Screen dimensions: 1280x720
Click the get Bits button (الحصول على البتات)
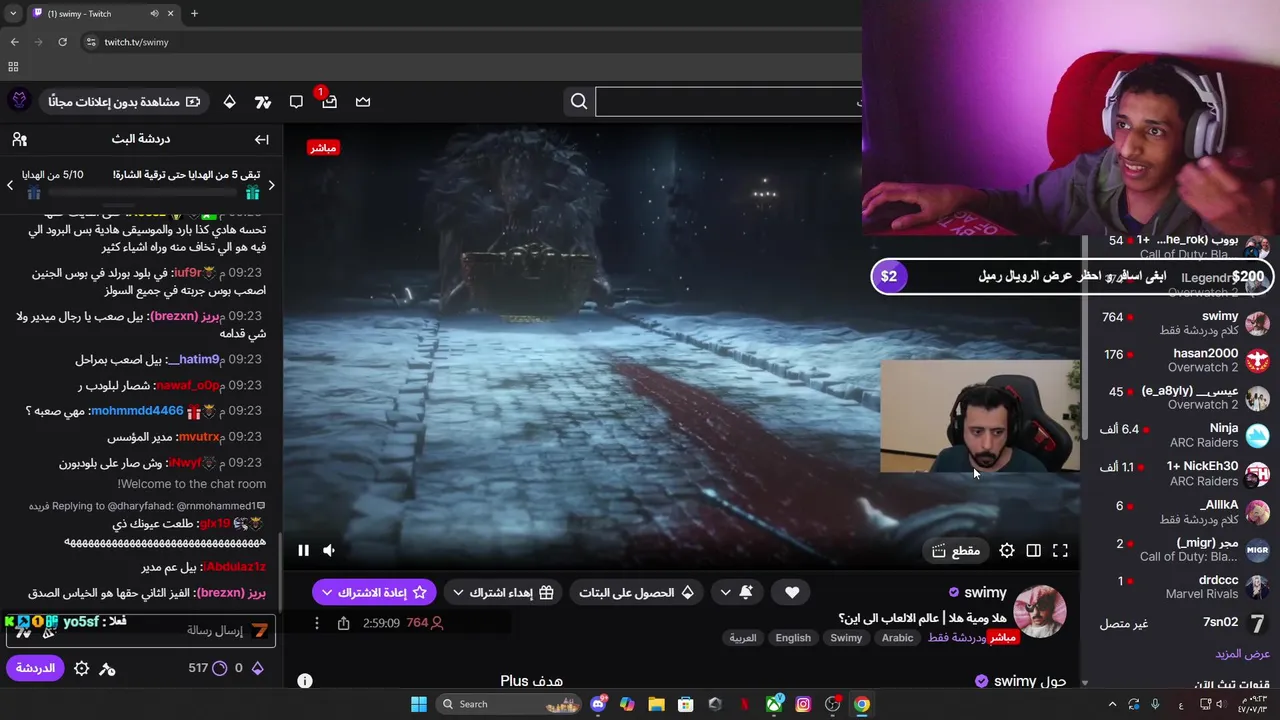point(636,592)
